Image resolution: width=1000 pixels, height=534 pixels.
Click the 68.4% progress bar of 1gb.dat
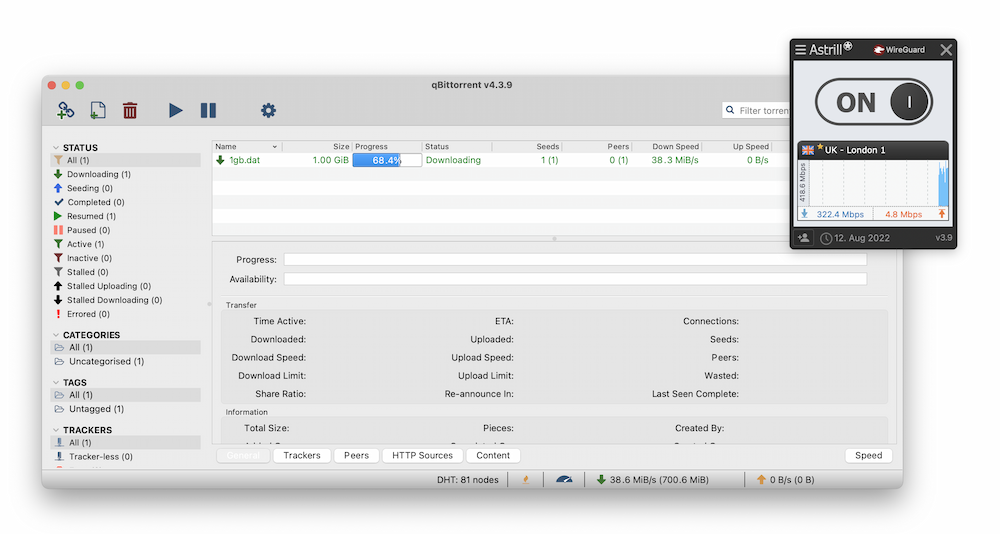click(x=387, y=160)
